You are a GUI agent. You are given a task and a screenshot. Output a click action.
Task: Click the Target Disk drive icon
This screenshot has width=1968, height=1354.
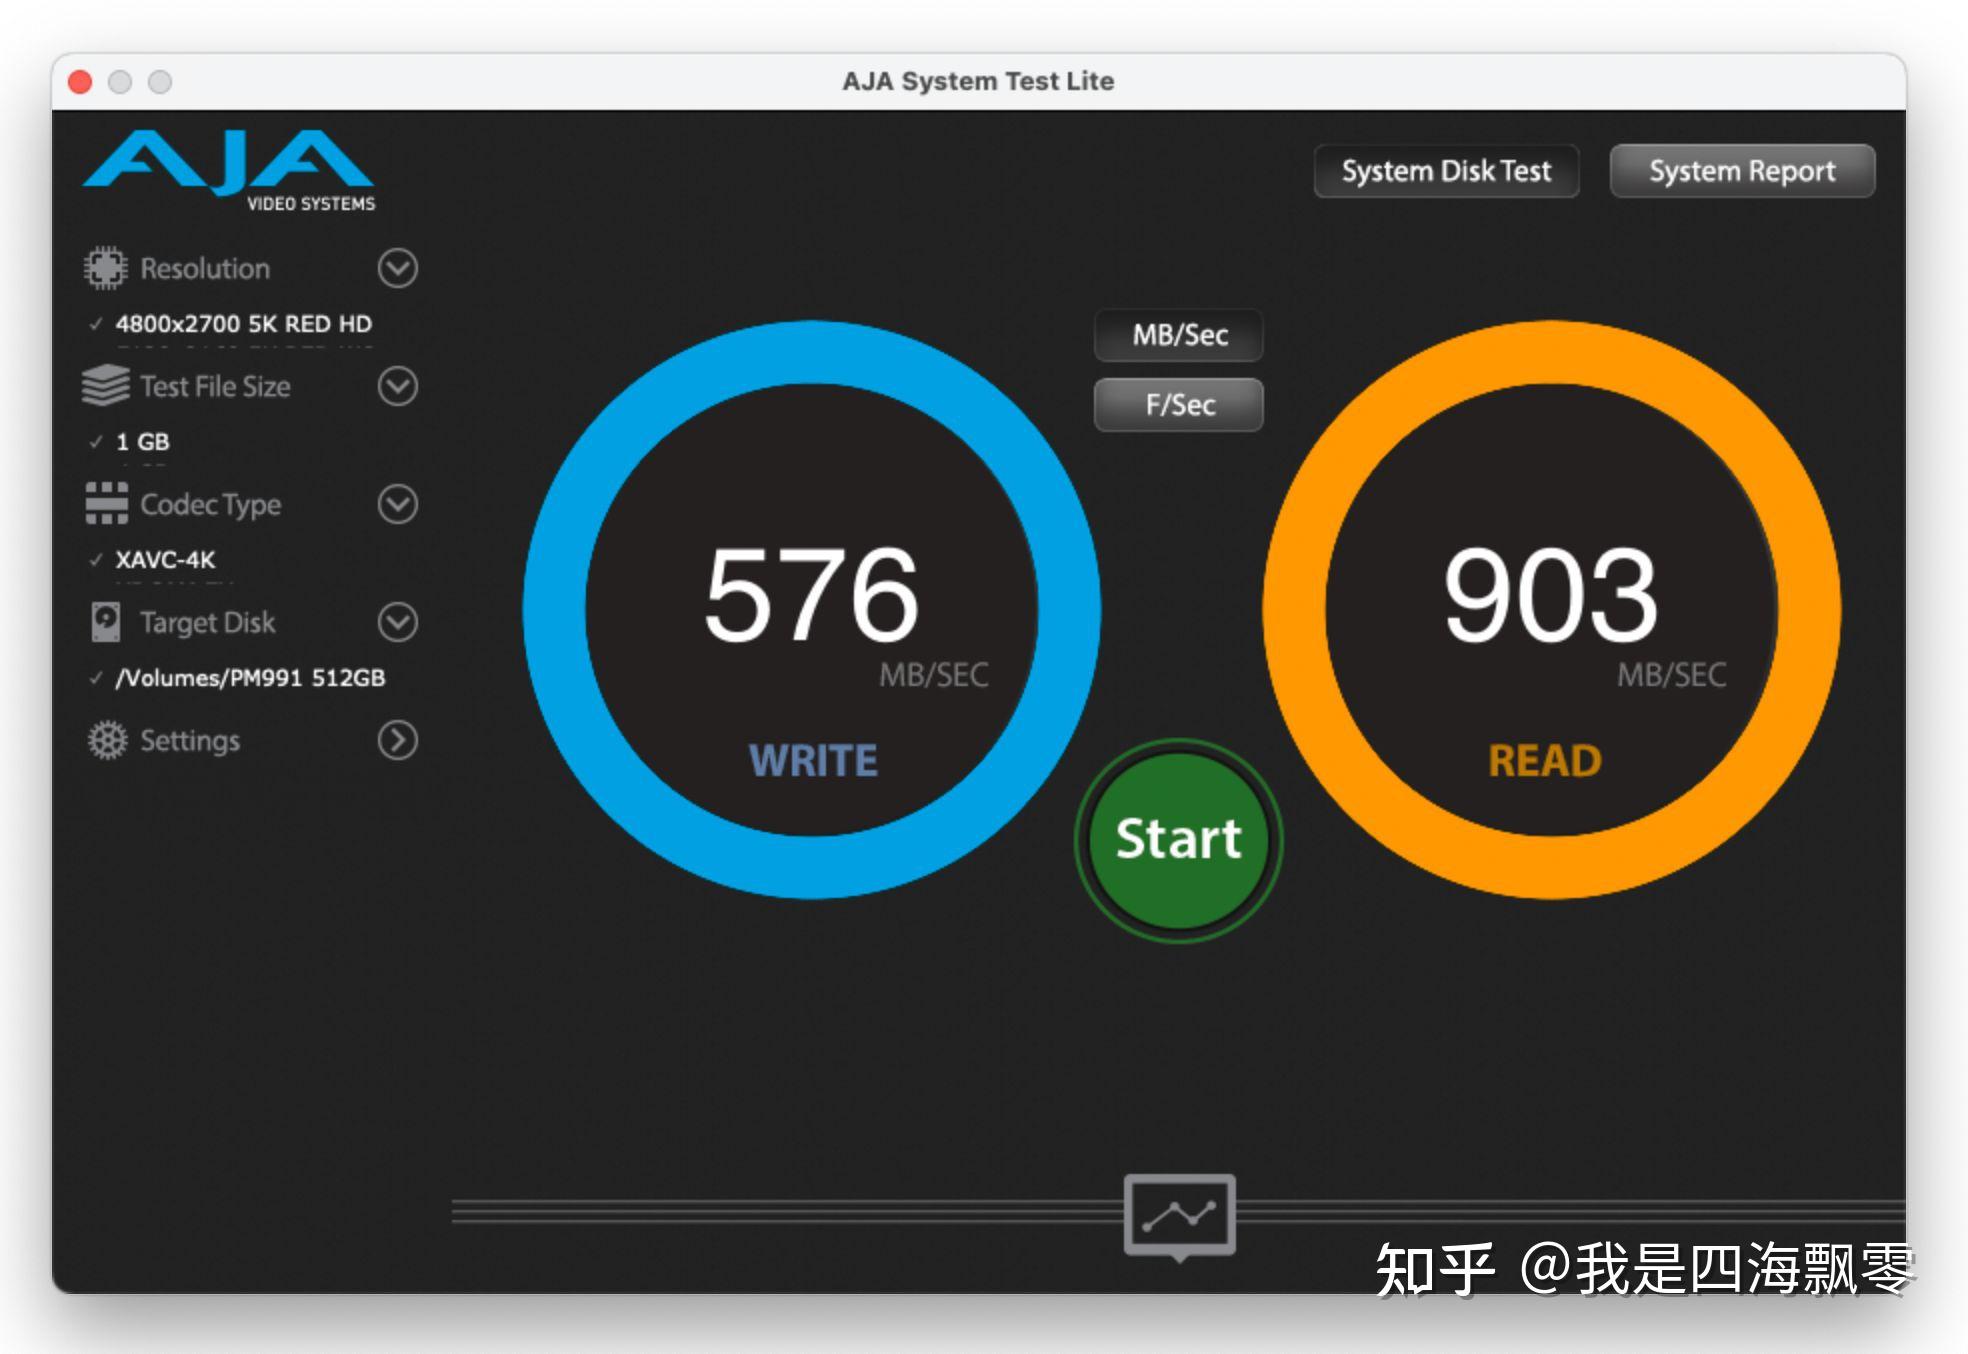pyautogui.click(x=103, y=622)
